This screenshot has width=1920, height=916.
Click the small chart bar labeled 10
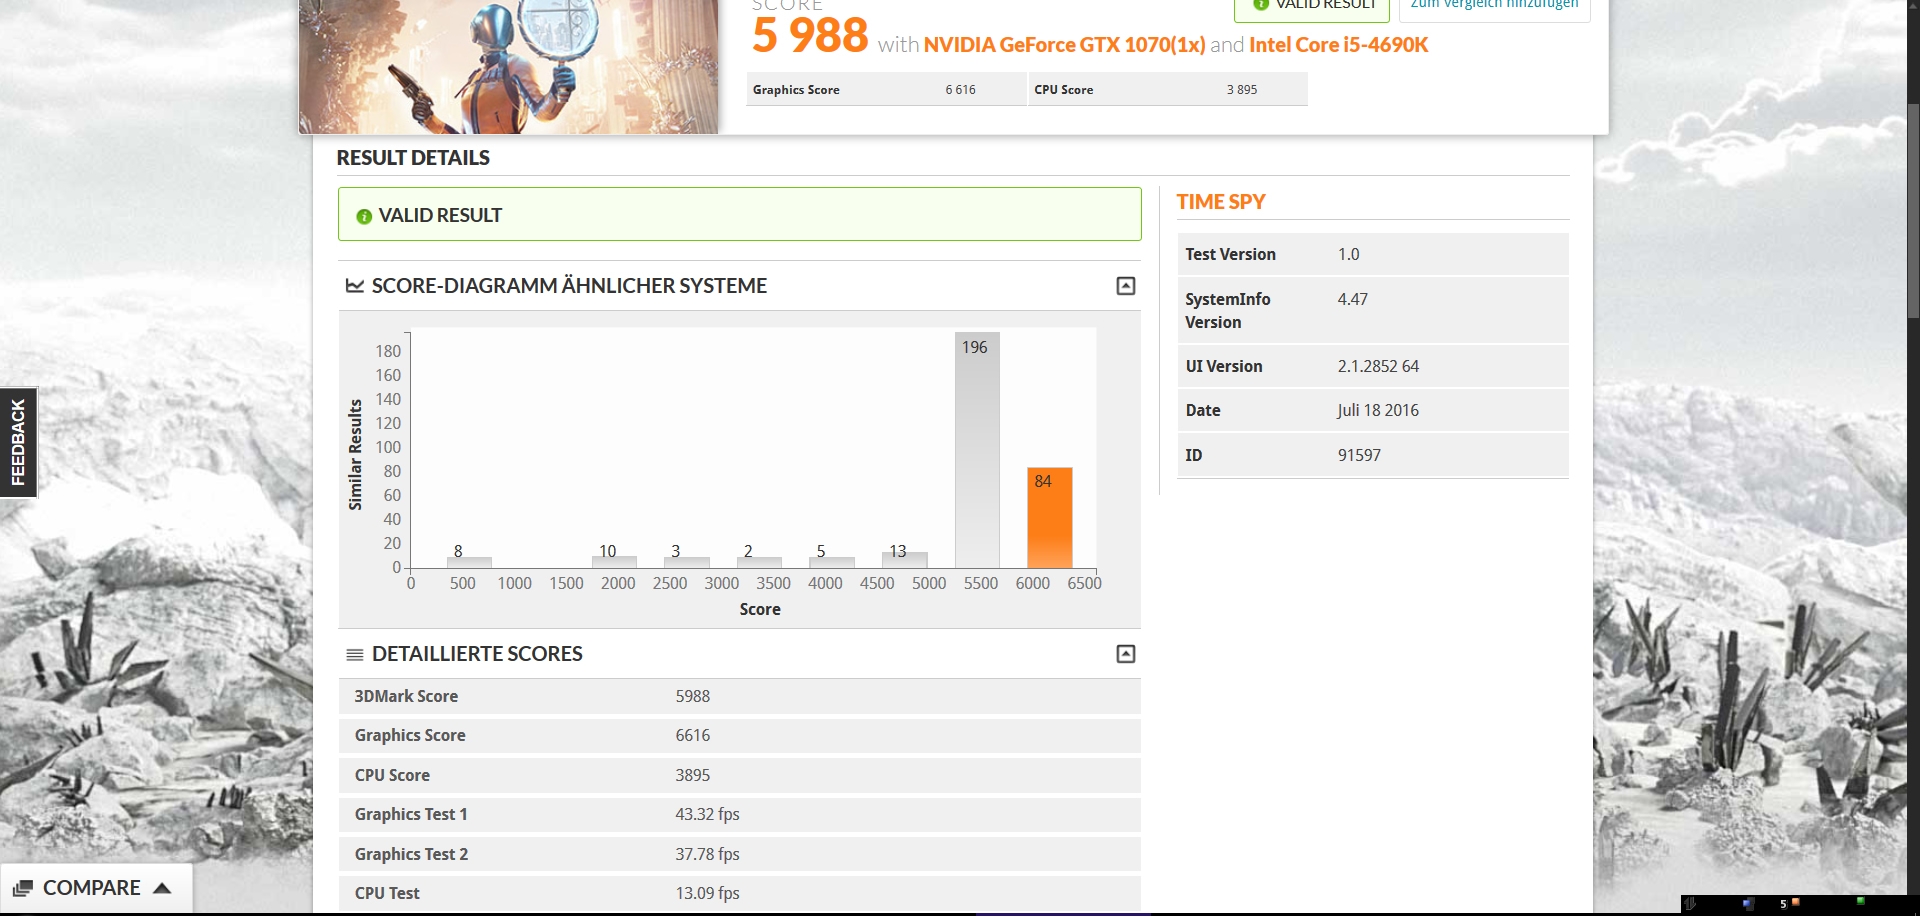[x=614, y=562]
